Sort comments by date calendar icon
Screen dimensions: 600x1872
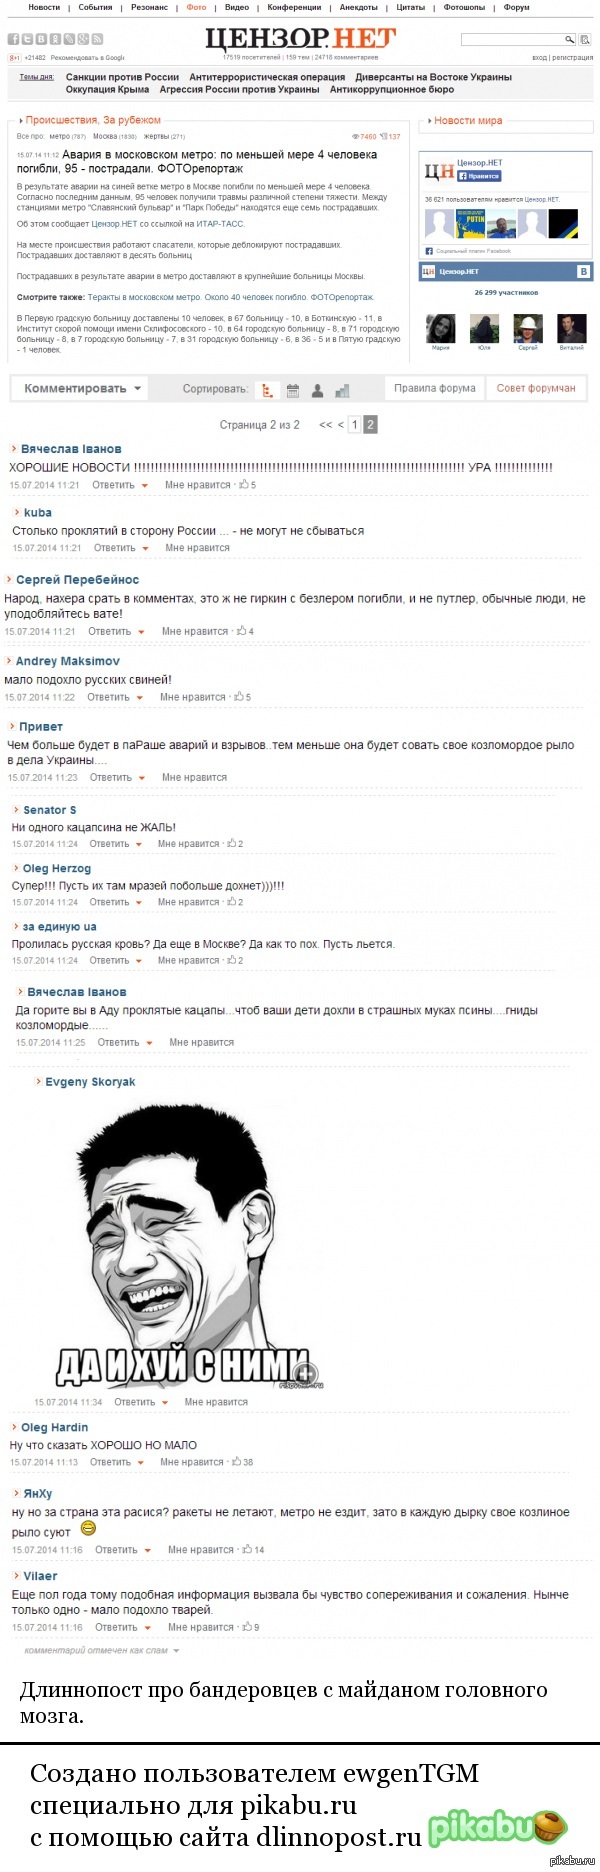pyautogui.click(x=293, y=390)
